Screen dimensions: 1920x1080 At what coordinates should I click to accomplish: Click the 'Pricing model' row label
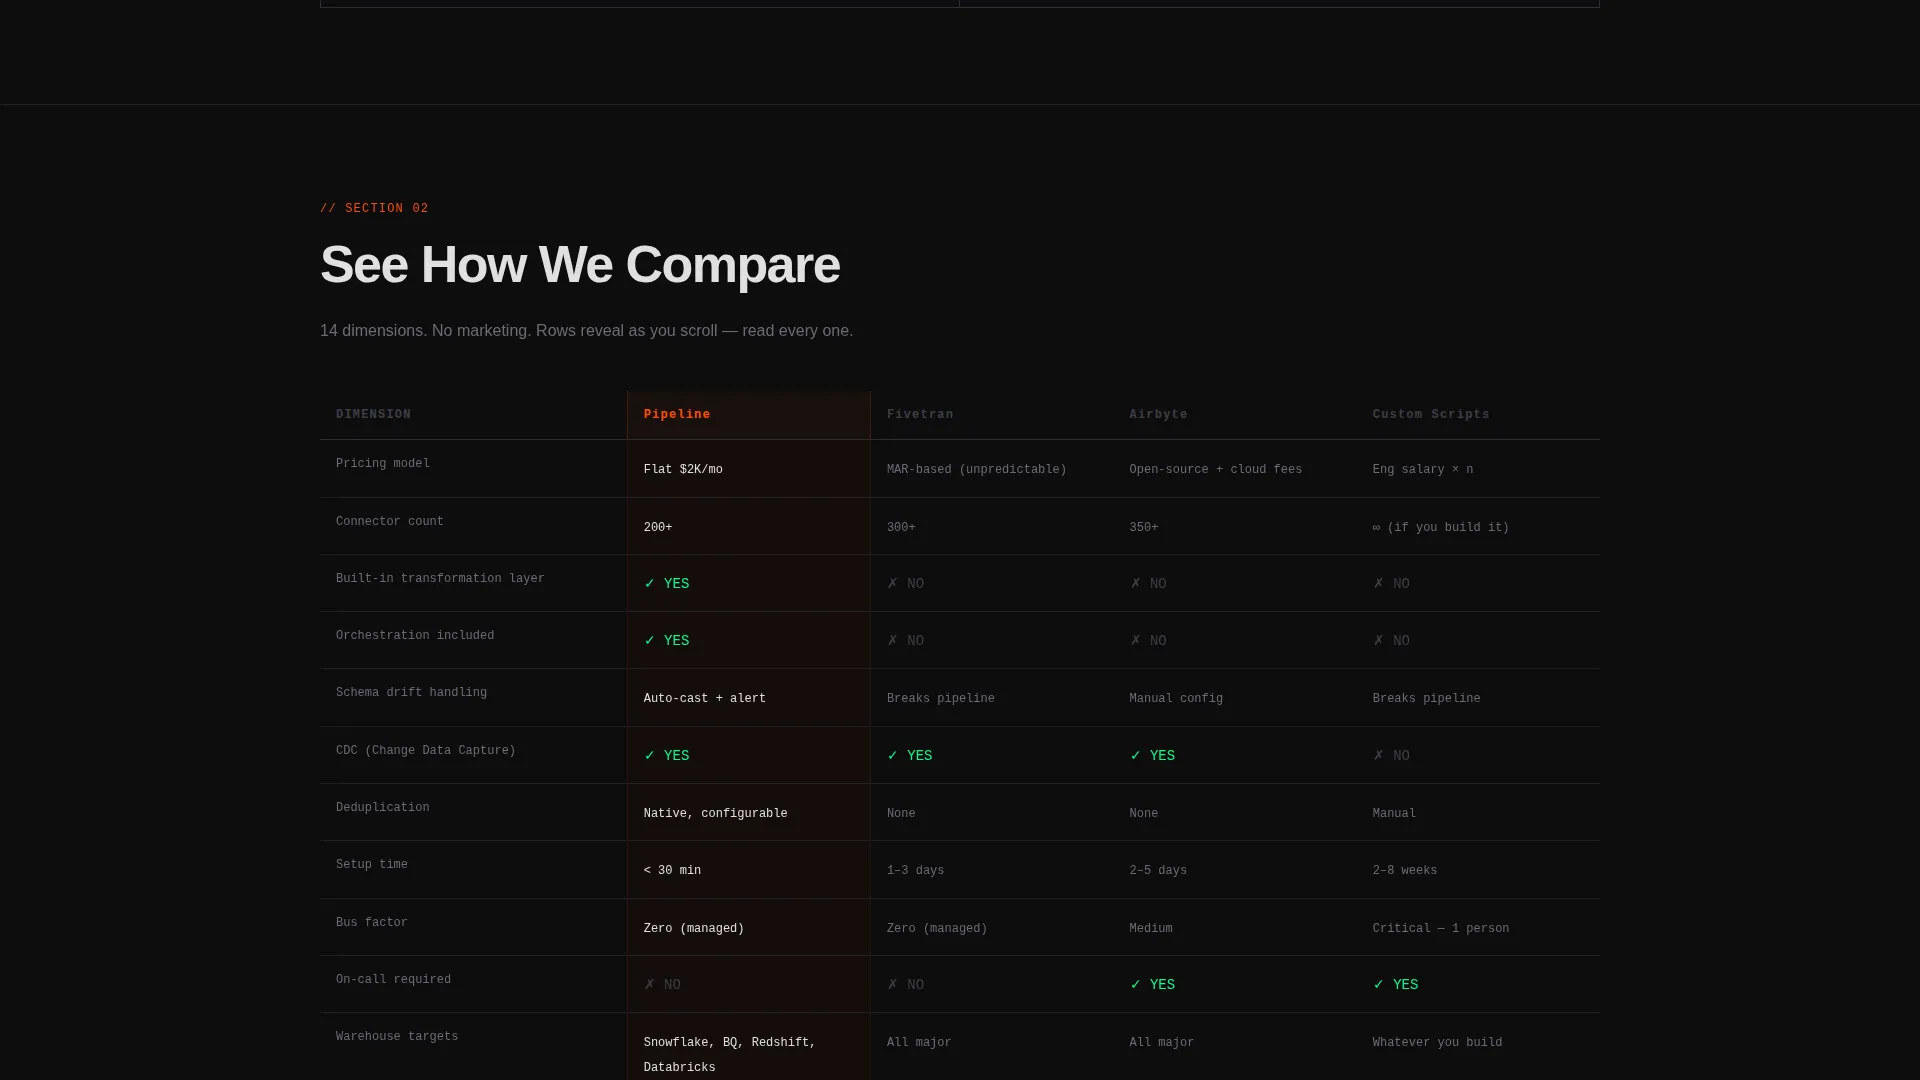coord(383,463)
